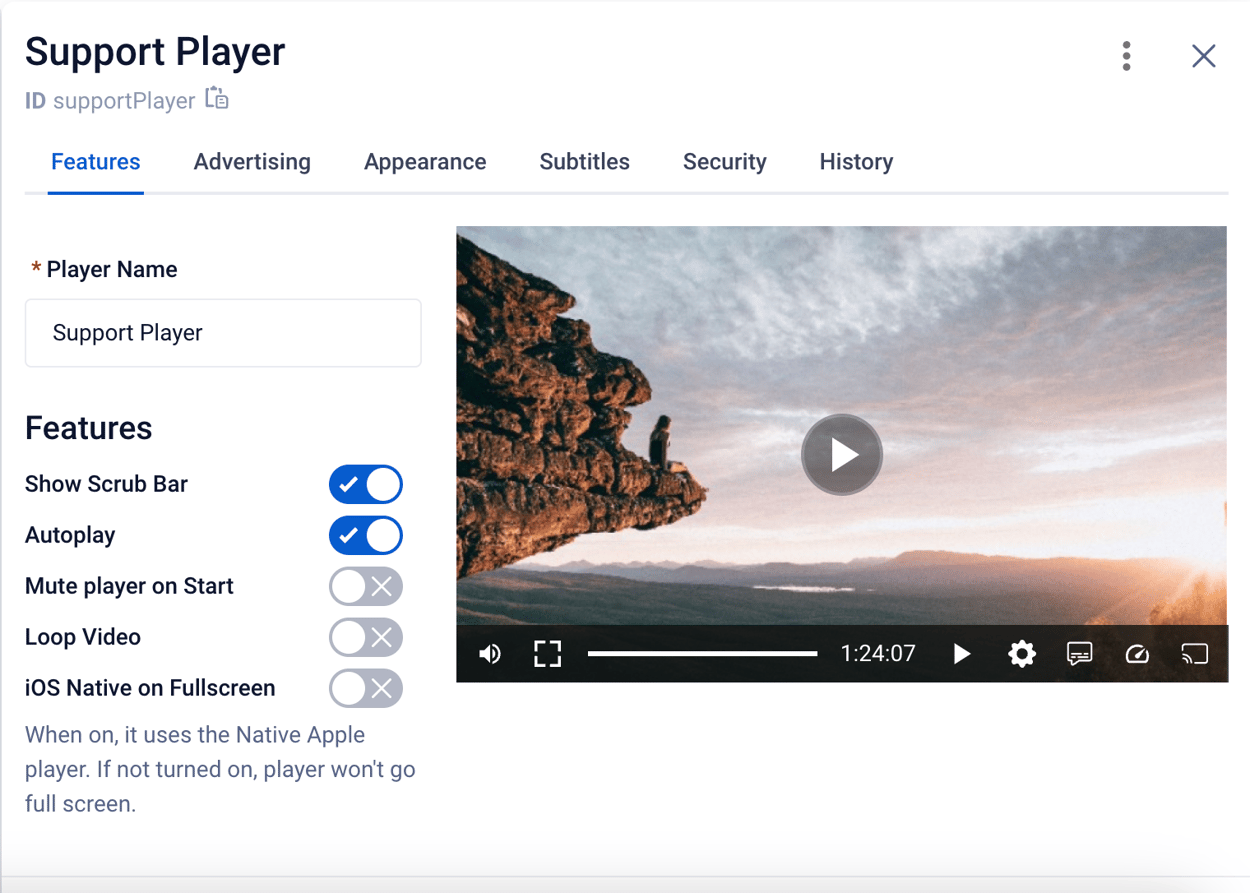
Task: Disable Autoplay
Action: pos(366,535)
